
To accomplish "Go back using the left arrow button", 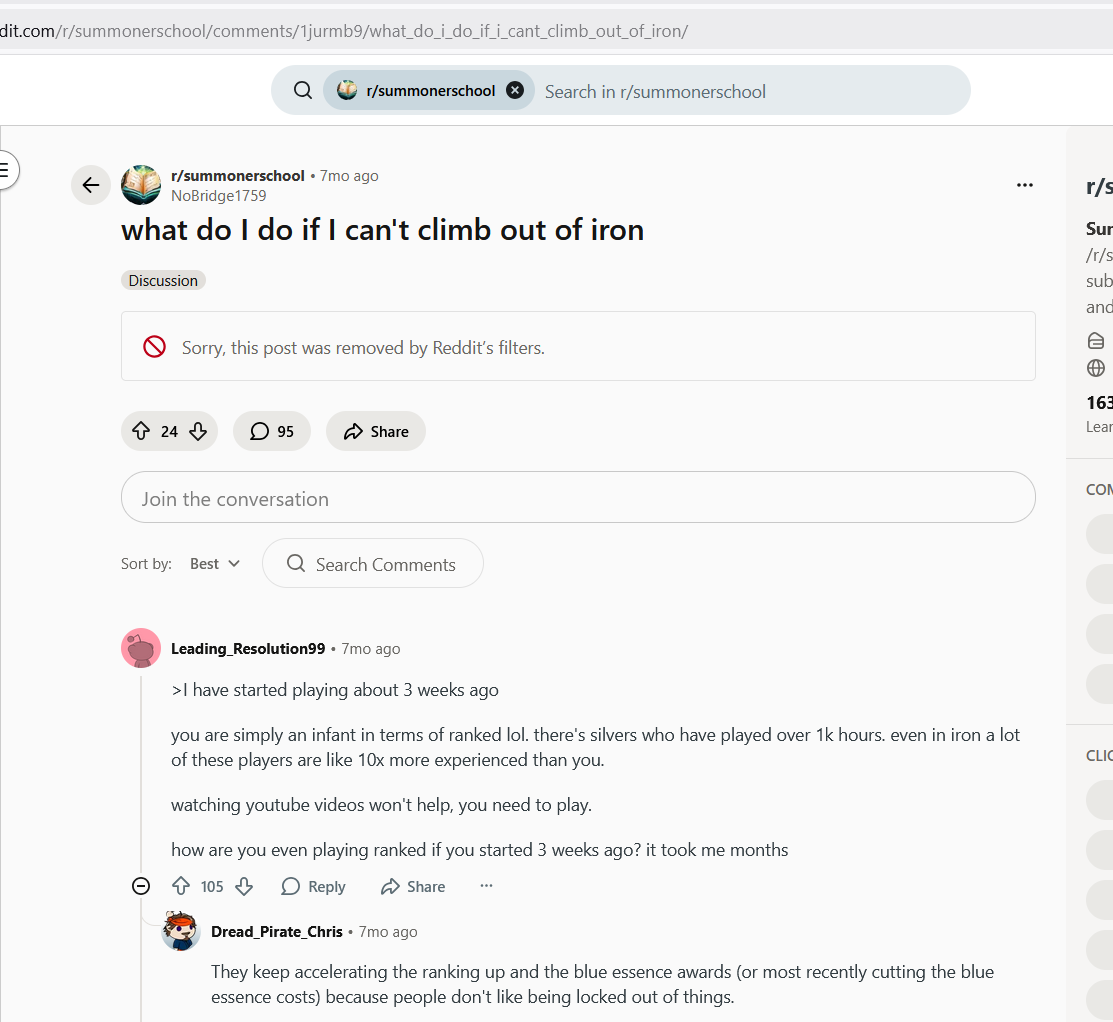I will point(91,185).
